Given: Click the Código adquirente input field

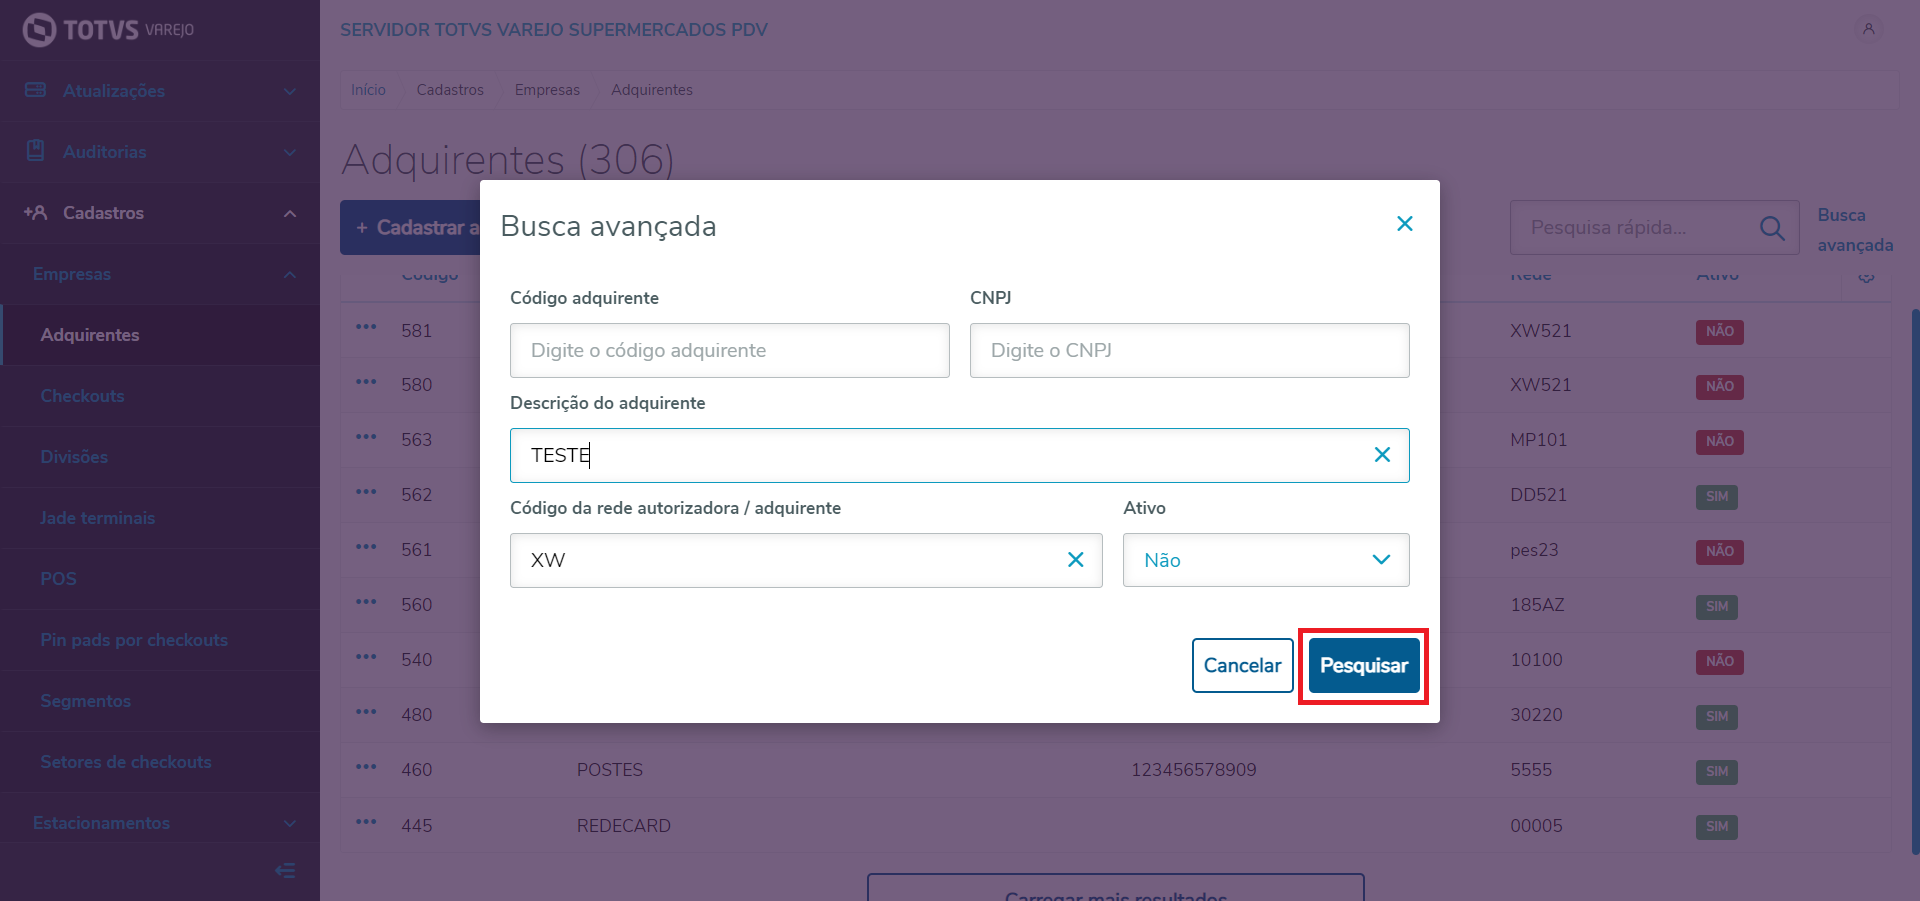Looking at the screenshot, I should coord(729,351).
